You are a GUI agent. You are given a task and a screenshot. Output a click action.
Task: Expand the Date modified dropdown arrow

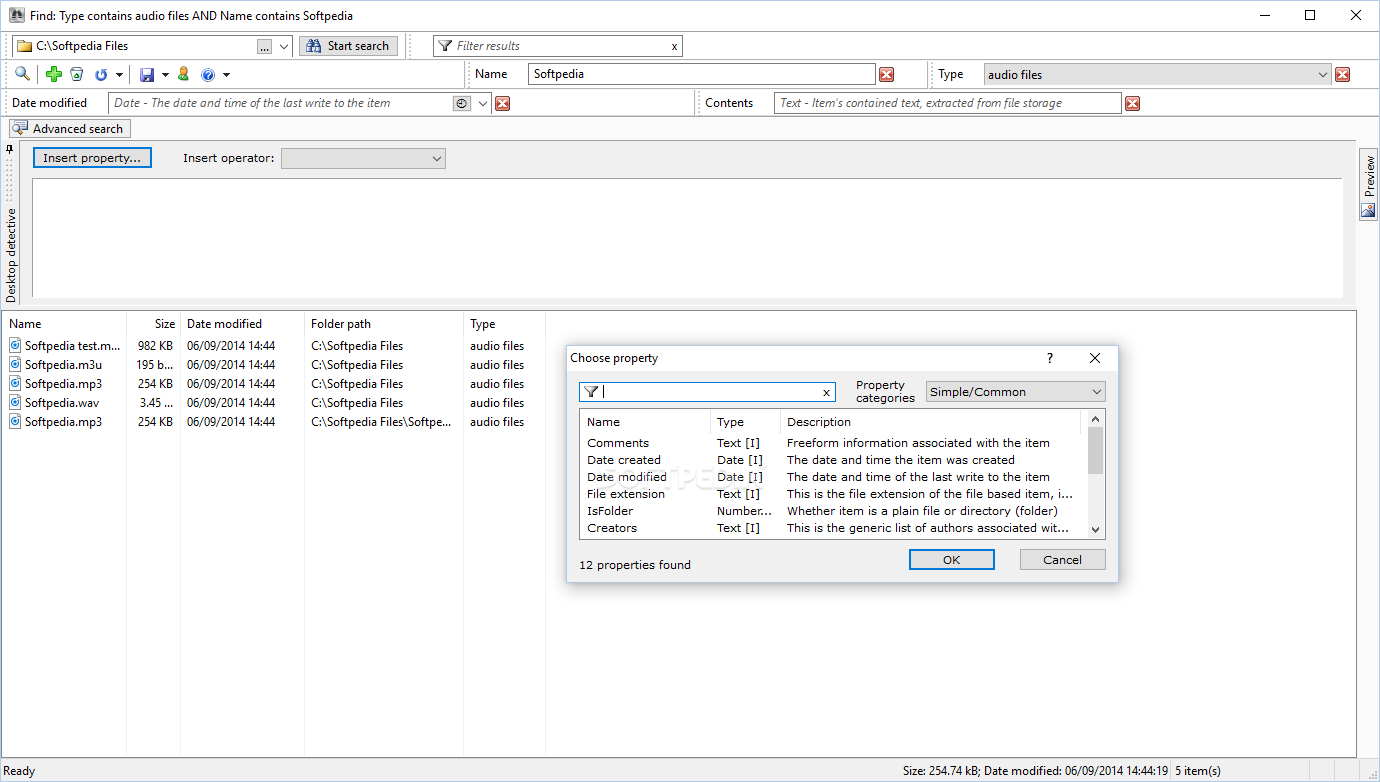click(483, 103)
